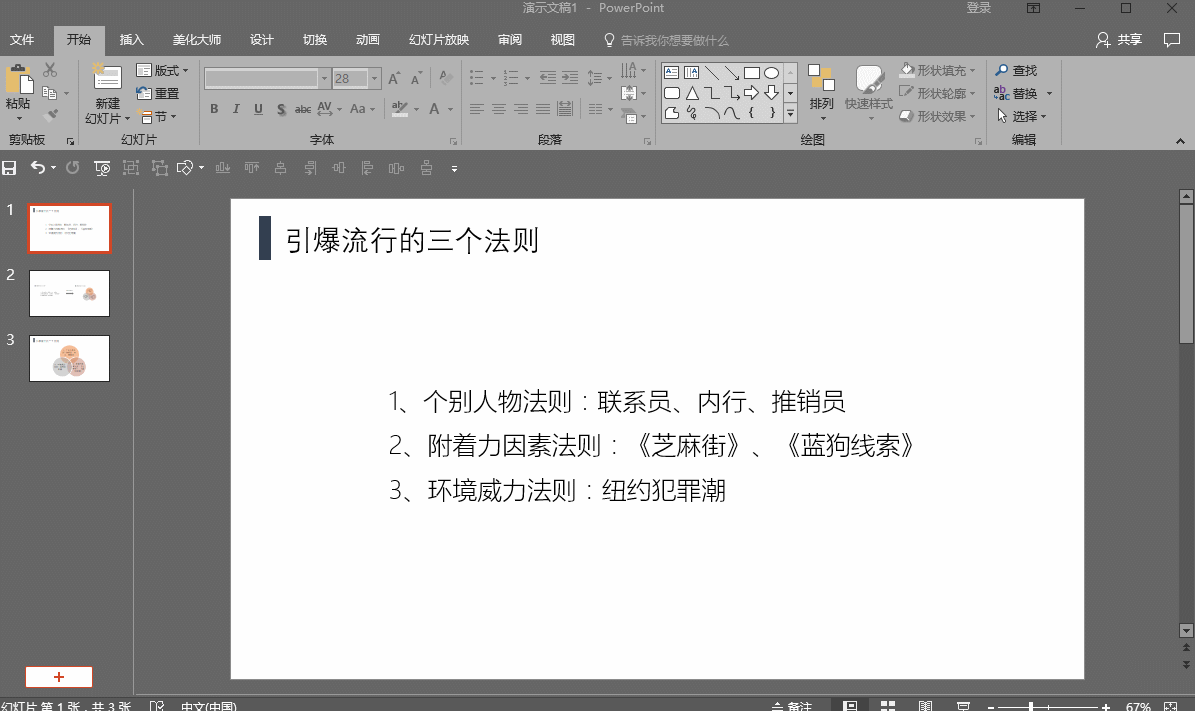Expand the 版式 layout dropdown
The width and height of the screenshot is (1195, 711).
[x=162, y=71]
